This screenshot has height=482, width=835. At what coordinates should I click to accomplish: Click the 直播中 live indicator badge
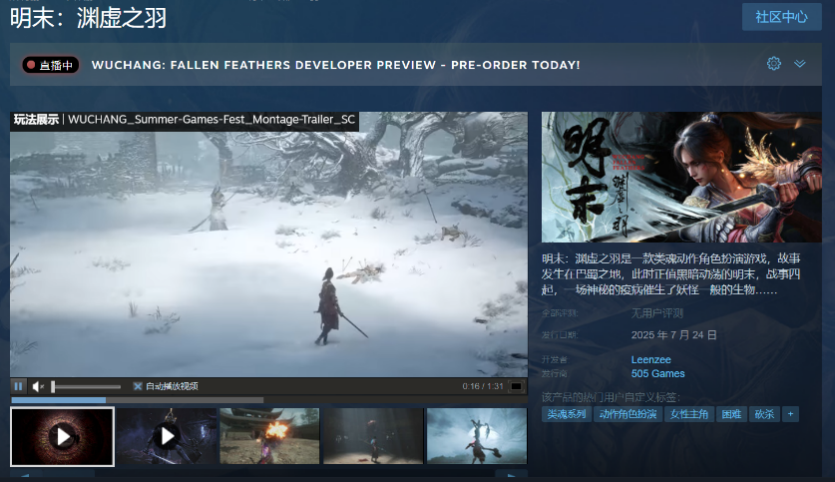(51, 65)
